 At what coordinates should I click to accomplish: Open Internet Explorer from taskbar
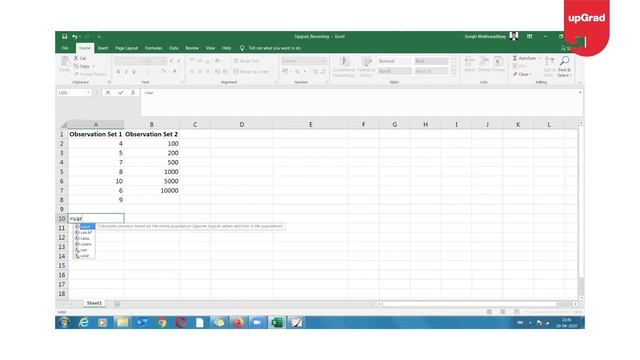(84, 322)
